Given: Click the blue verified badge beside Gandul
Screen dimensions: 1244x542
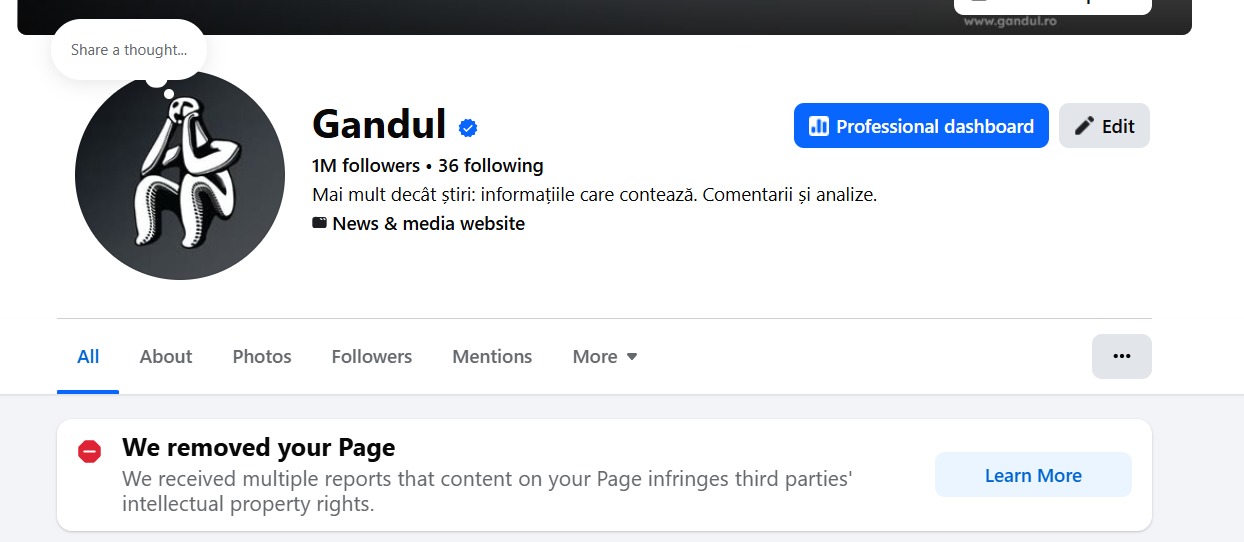Looking at the screenshot, I should (468, 127).
